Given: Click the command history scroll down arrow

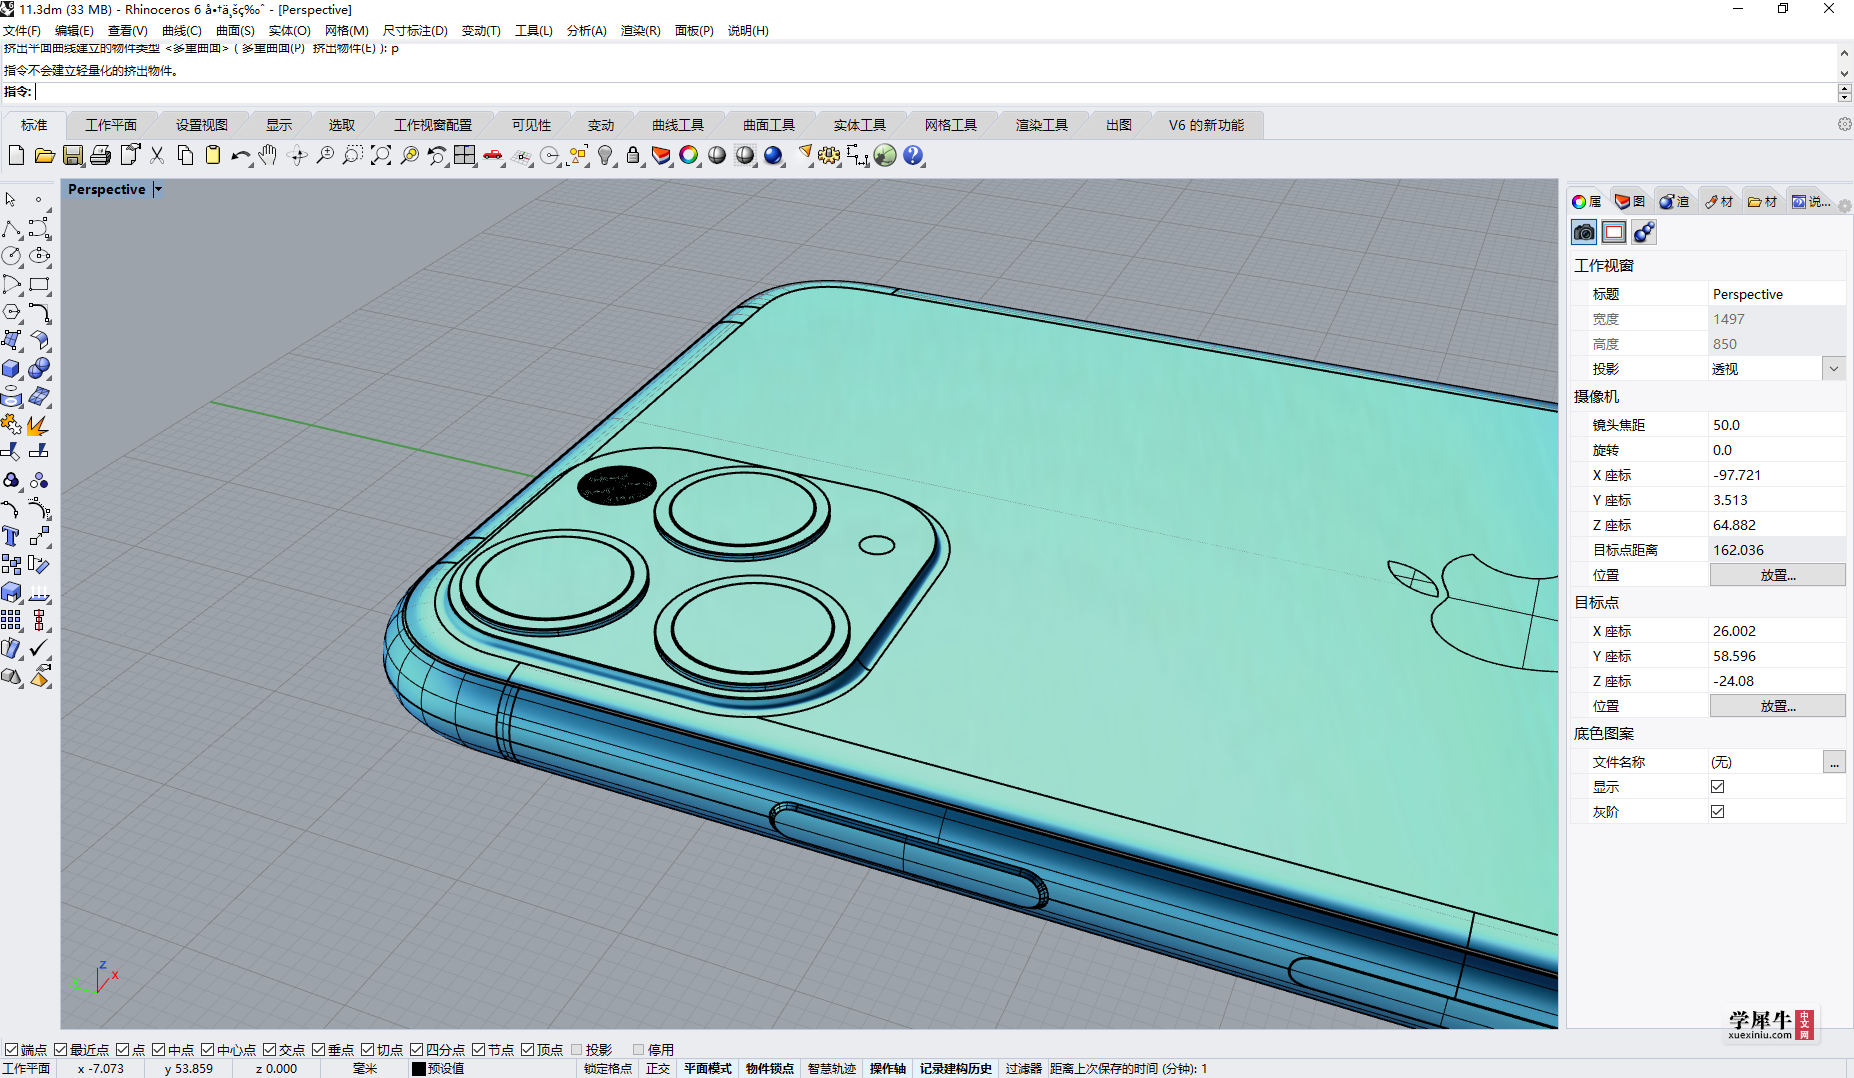Looking at the screenshot, I should pos(1844,73).
